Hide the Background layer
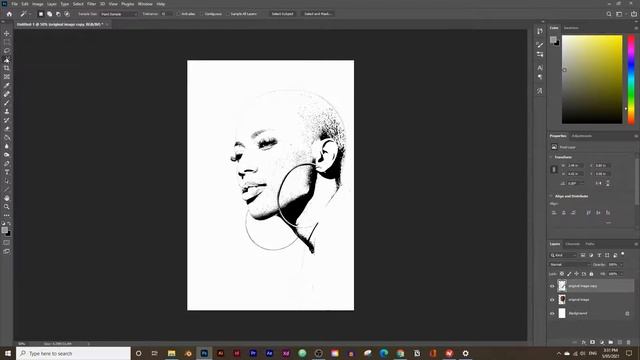Viewport: 640px width, 360px height. point(552,313)
